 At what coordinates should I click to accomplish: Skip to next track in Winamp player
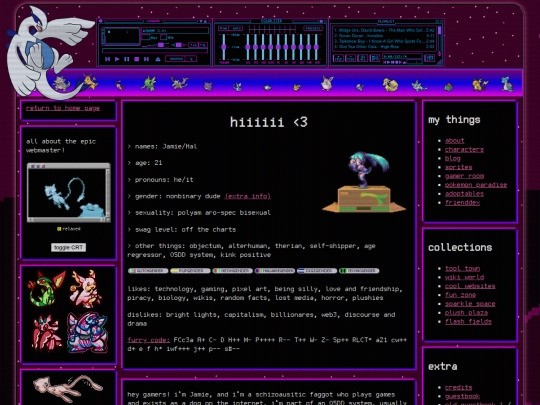tap(146, 59)
